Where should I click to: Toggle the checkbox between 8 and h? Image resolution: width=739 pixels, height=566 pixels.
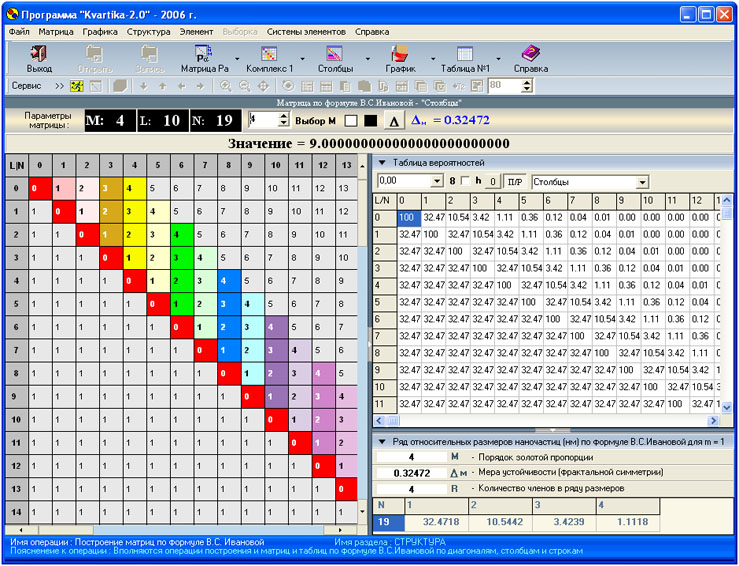[465, 181]
